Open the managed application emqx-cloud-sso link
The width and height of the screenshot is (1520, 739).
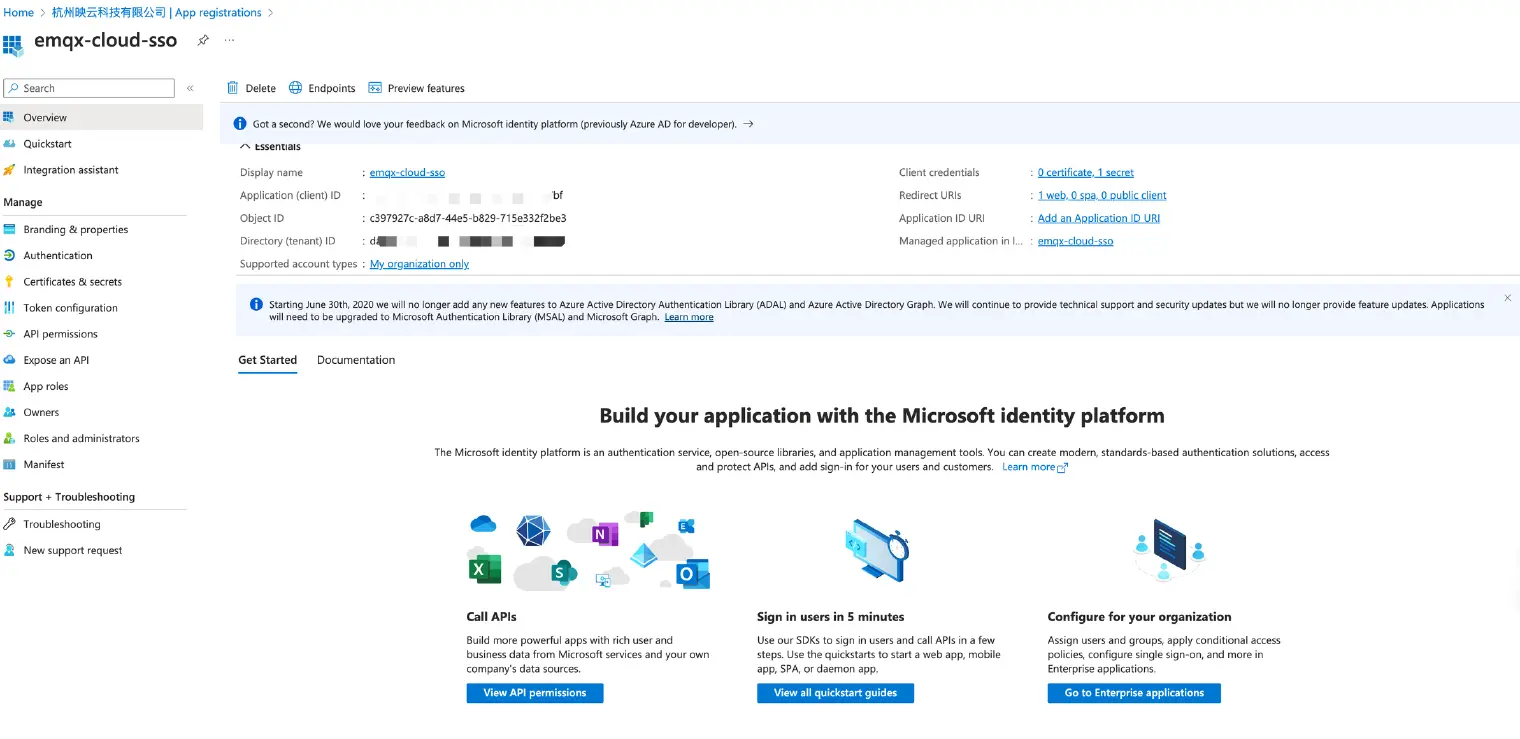click(x=1075, y=241)
